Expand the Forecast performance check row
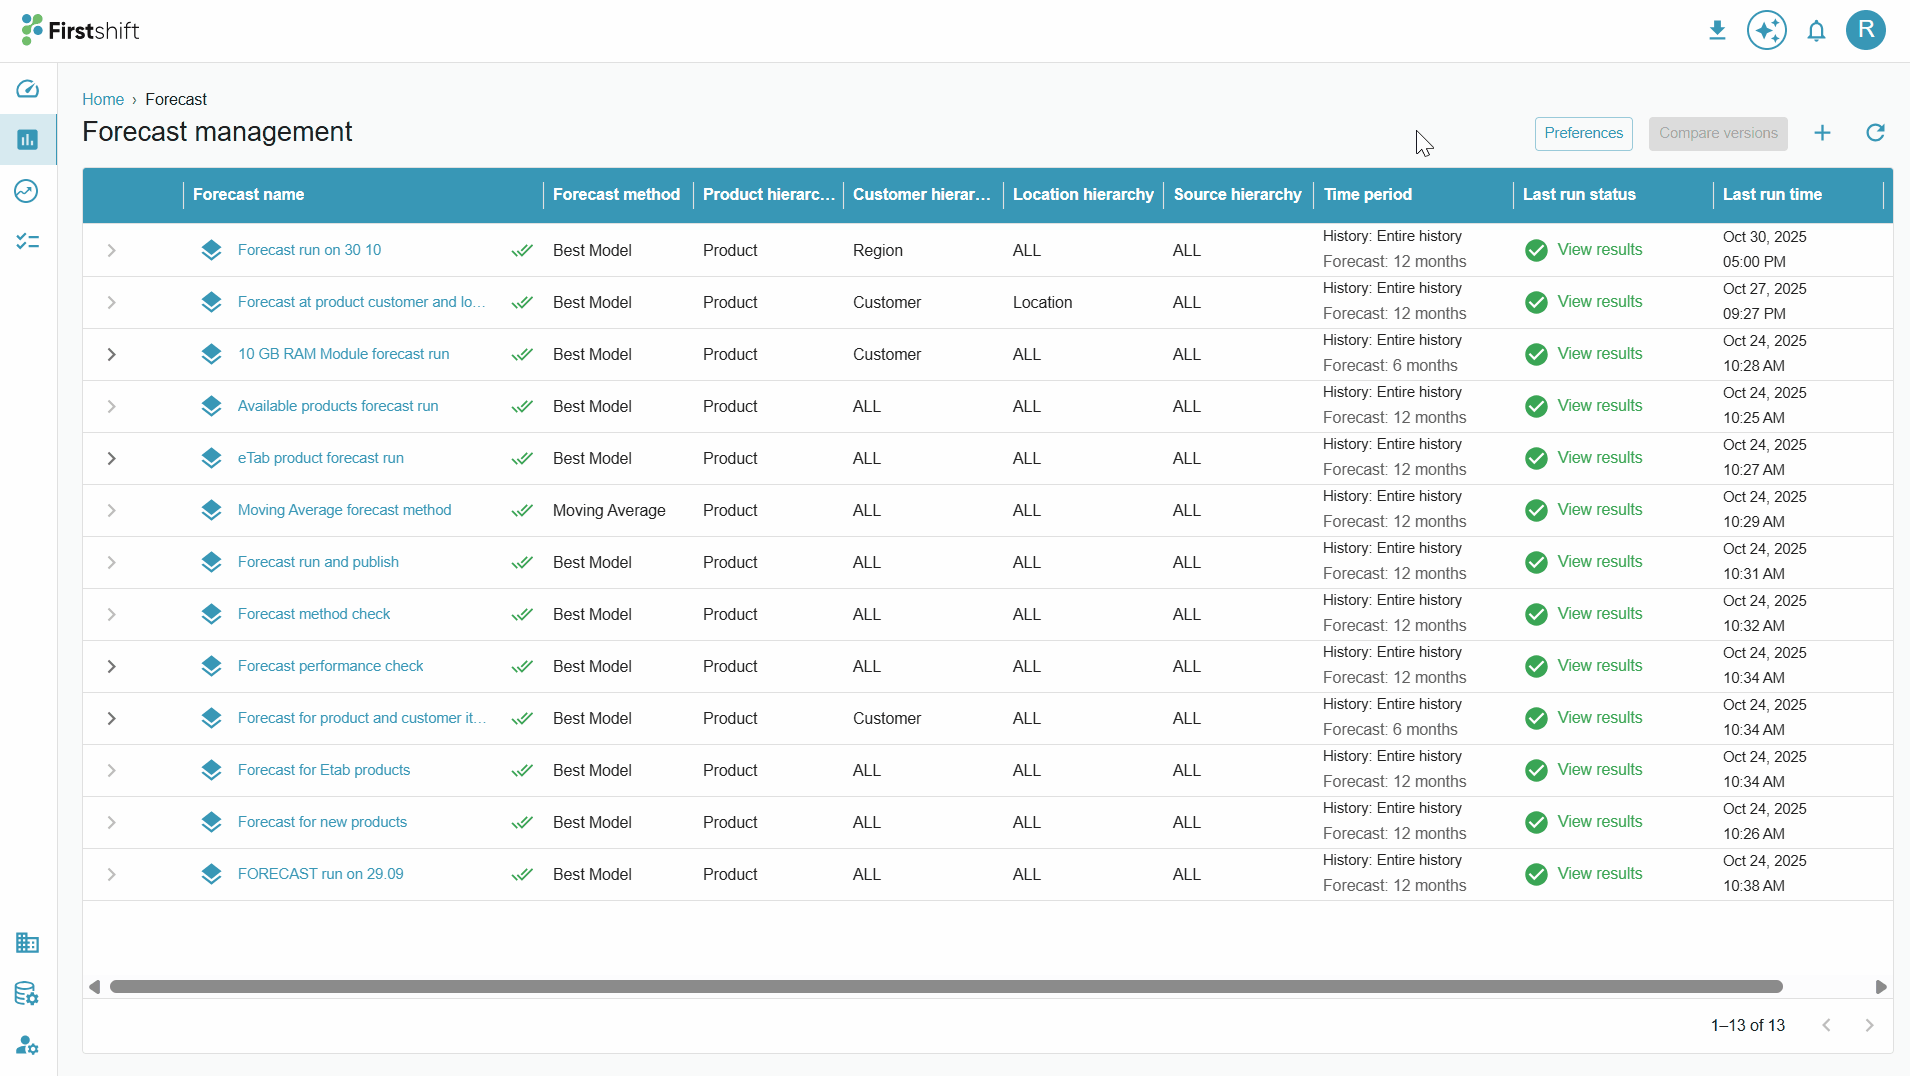Screen dimensions: 1910x1076 point(112,666)
